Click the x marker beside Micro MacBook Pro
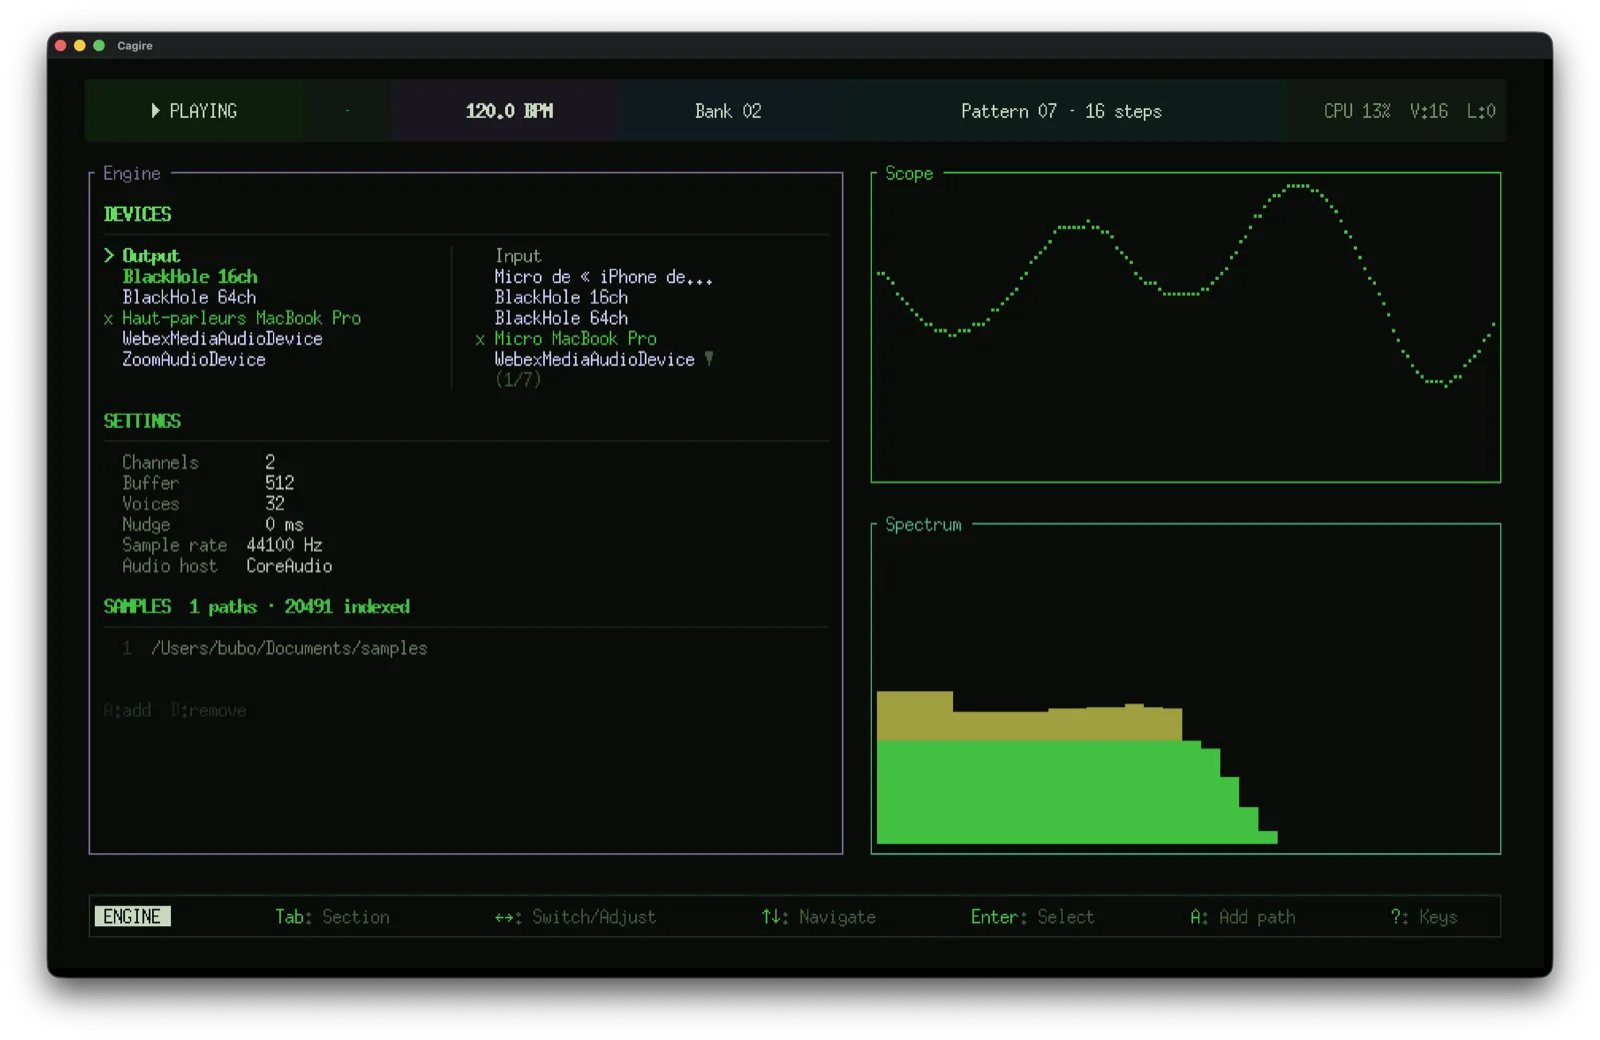This screenshot has height=1040, width=1600. click(x=480, y=340)
